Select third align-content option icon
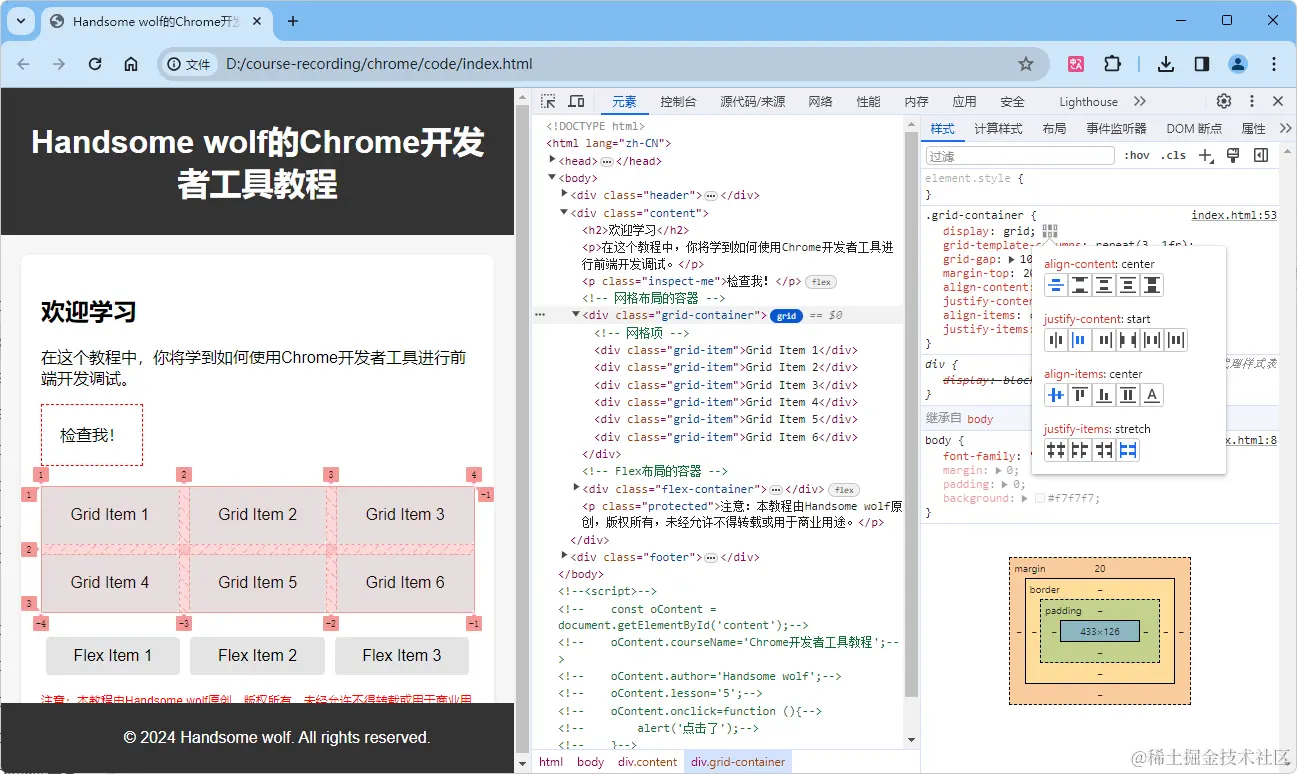This screenshot has height=774, width=1297. point(1104,286)
